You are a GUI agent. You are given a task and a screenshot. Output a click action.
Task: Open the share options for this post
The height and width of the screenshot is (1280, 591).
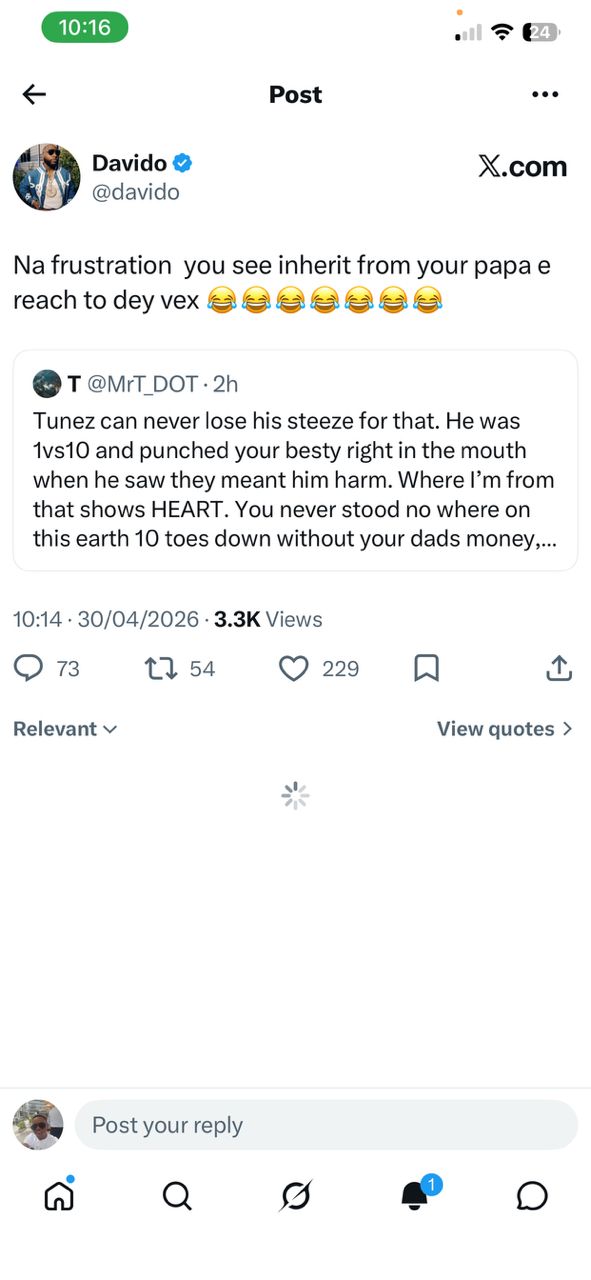pos(559,668)
